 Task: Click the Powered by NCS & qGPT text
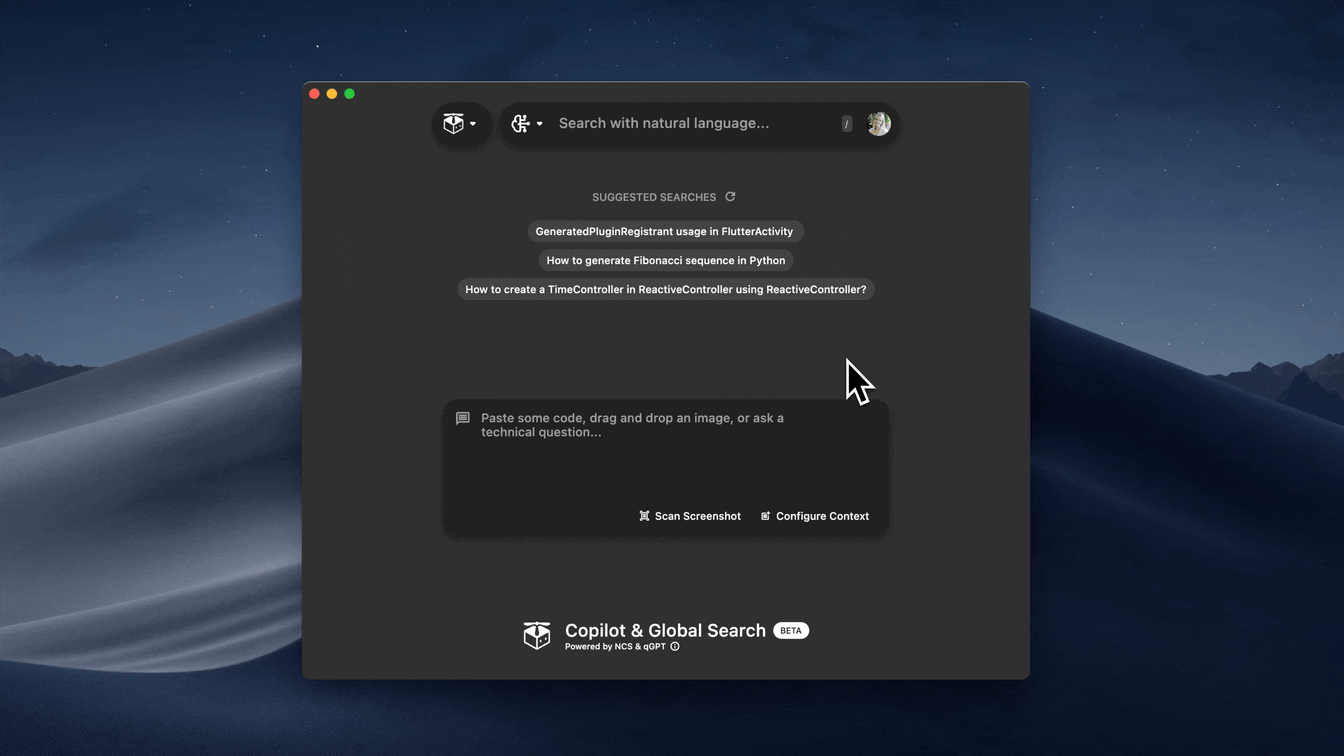click(615, 647)
